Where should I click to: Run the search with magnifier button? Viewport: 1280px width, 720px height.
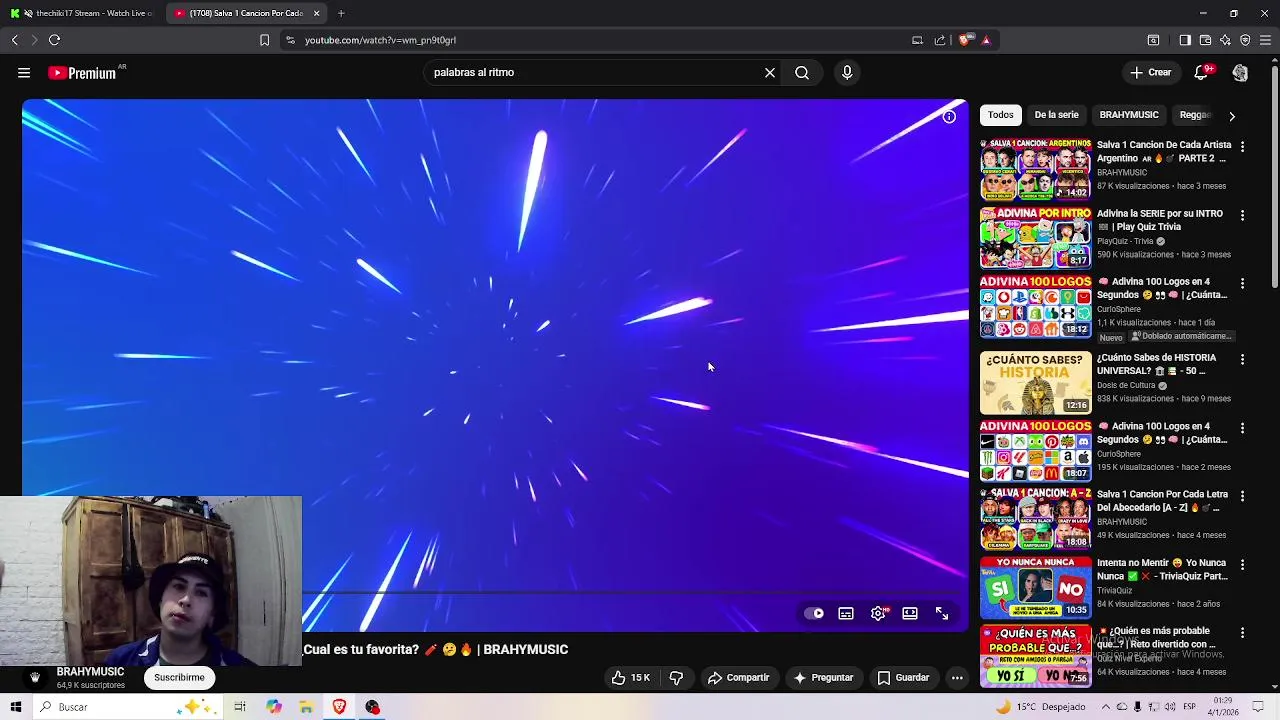point(802,72)
